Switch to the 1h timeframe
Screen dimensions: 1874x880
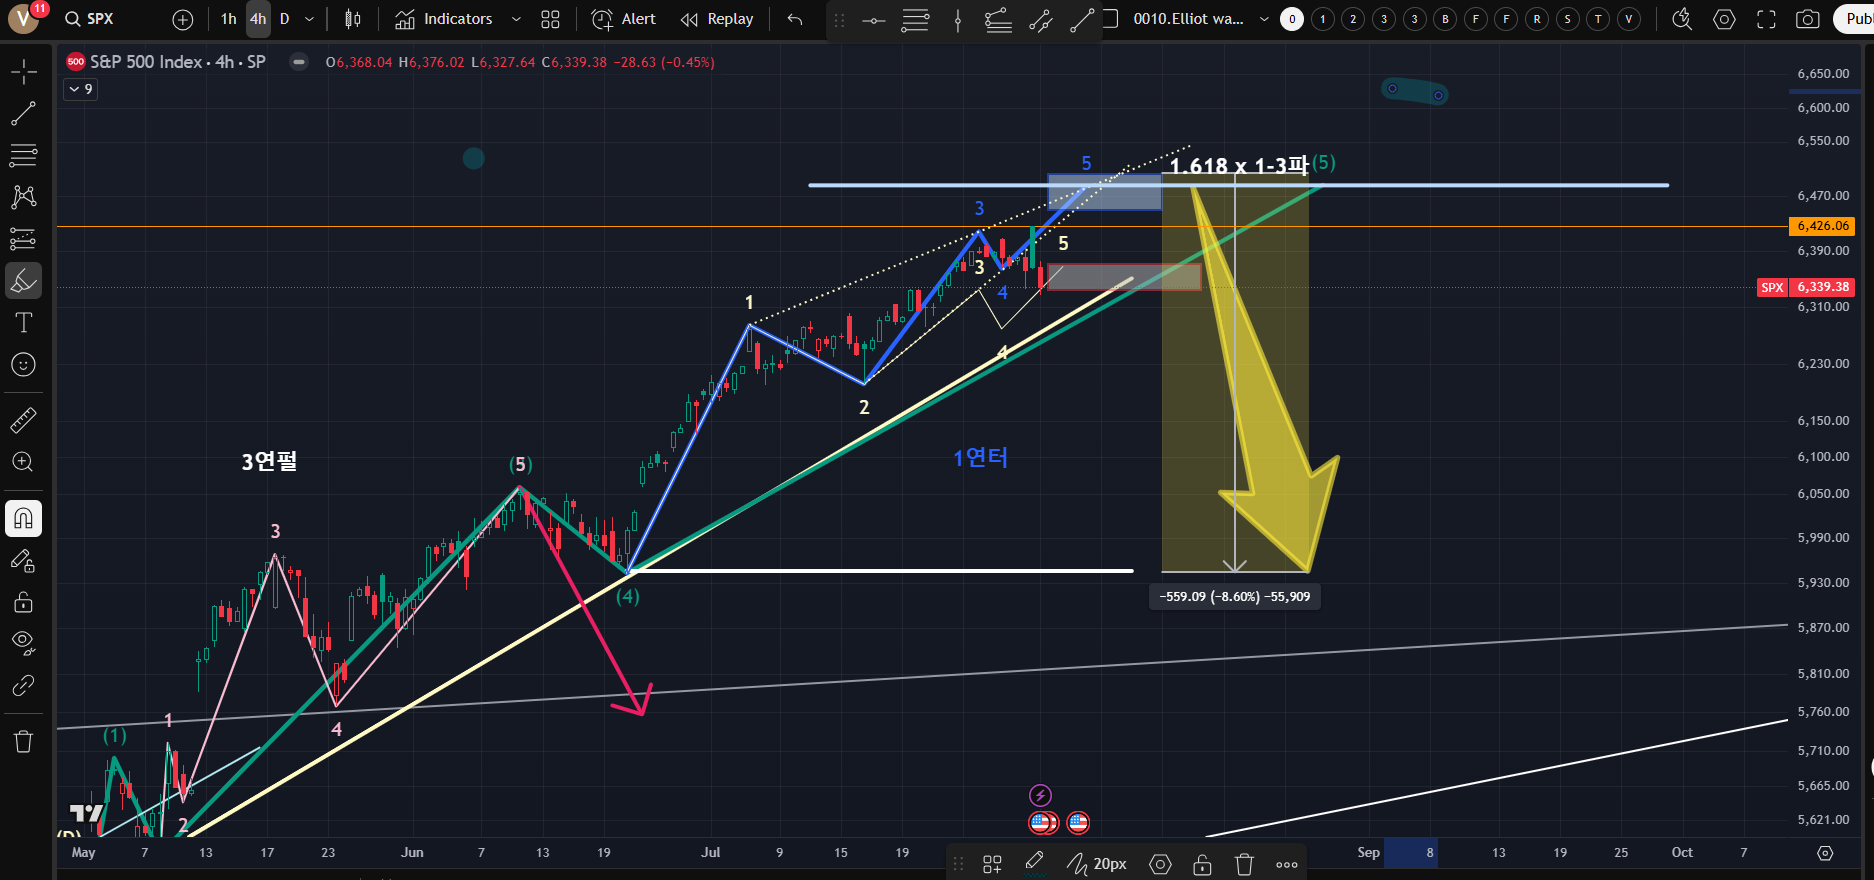tap(229, 19)
